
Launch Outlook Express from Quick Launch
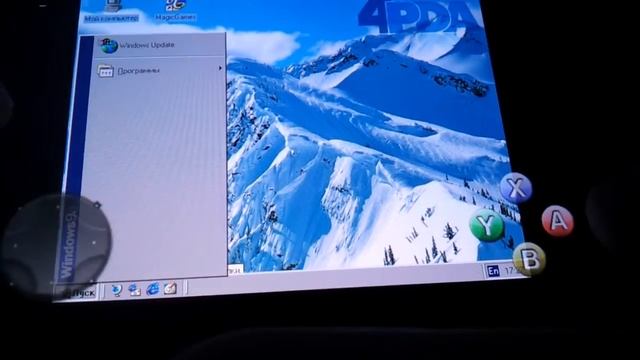134,290
